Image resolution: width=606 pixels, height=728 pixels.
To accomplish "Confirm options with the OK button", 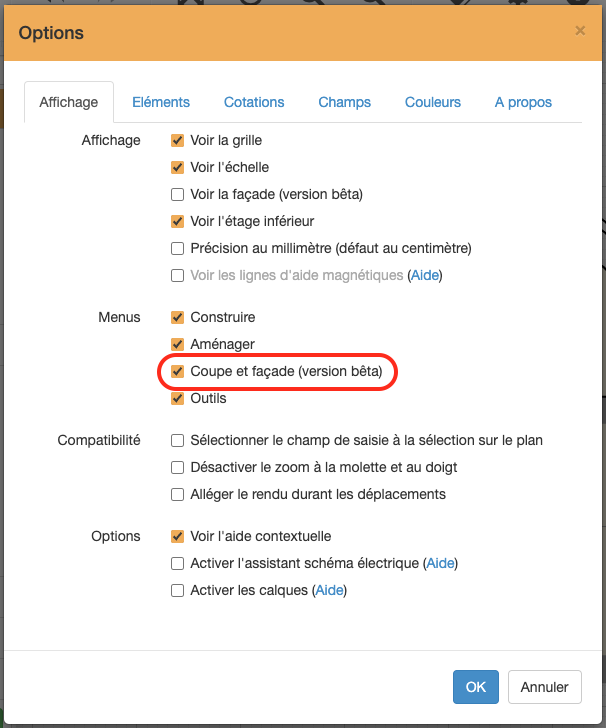I will pyautogui.click(x=476, y=687).
